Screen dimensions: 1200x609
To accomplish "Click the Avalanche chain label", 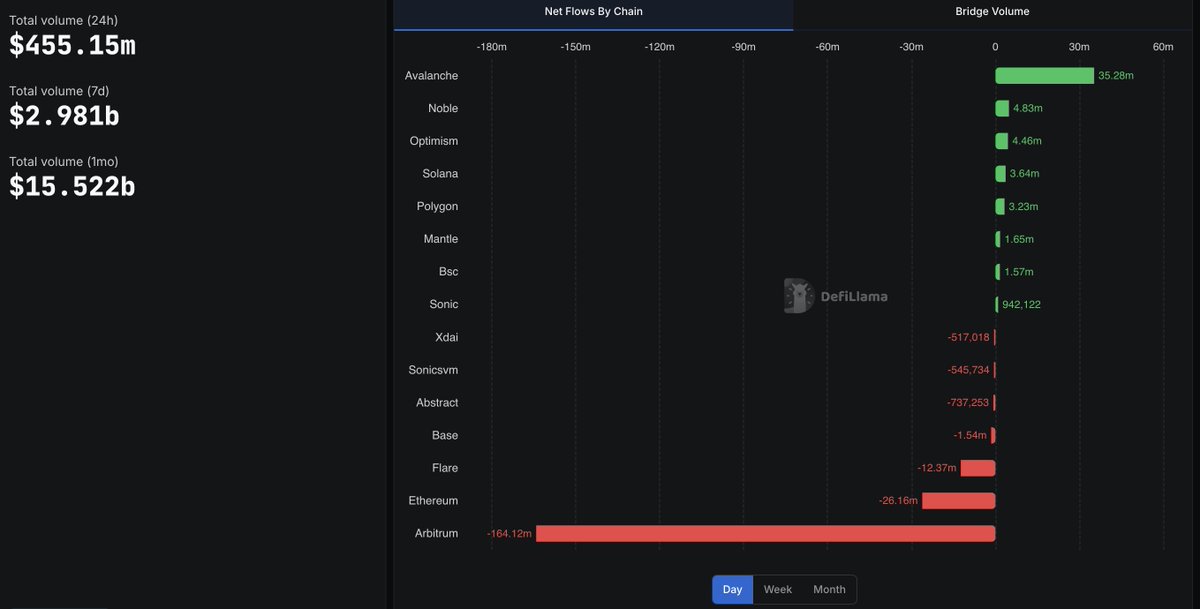I will coord(432,76).
